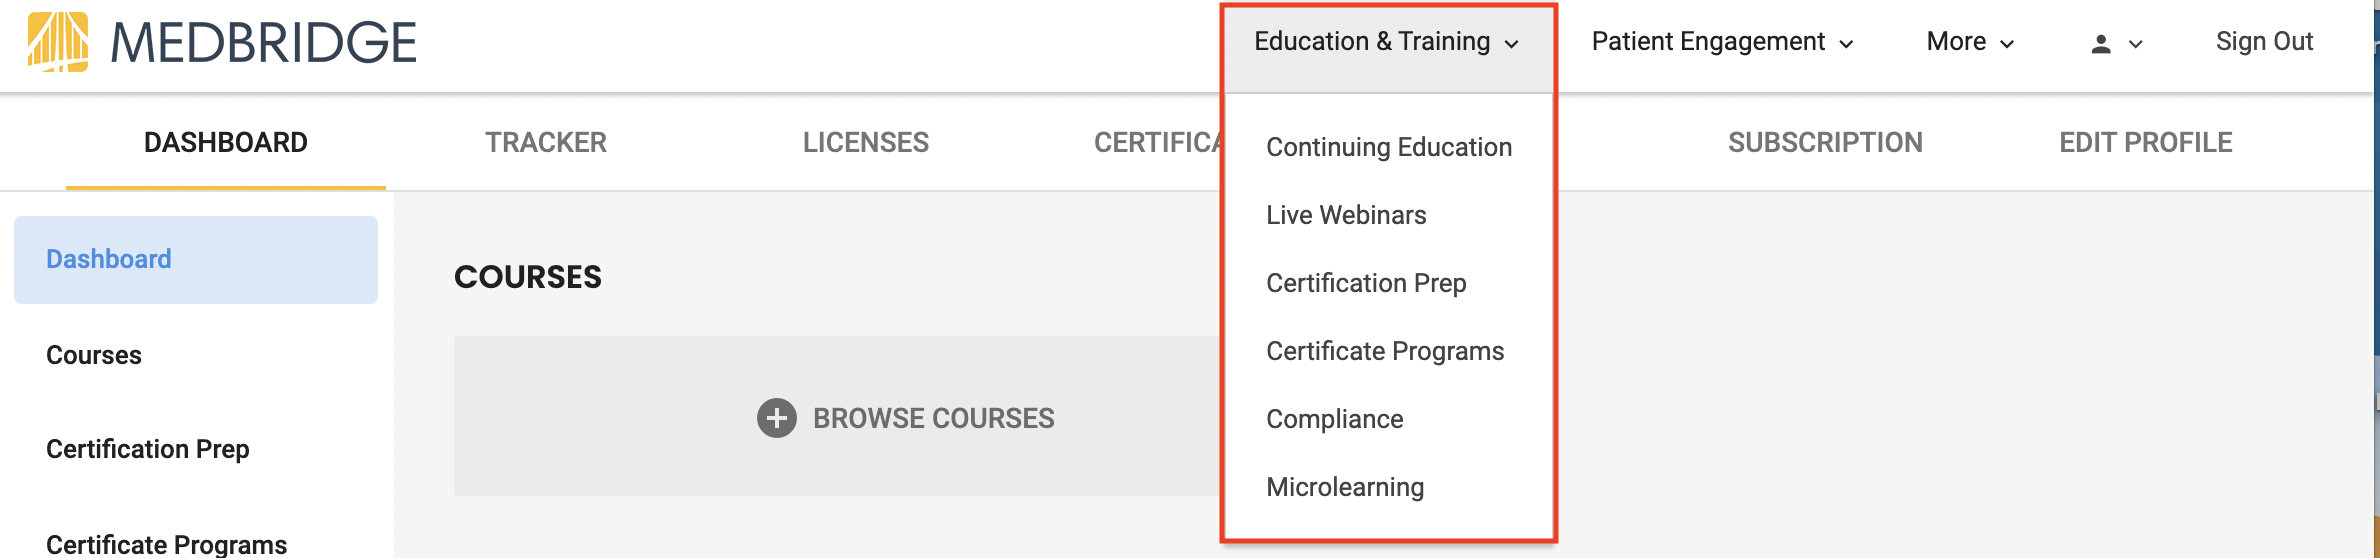The image size is (2380, 558).
Task: Expand the More dropdown menu
Action: 1970,42
